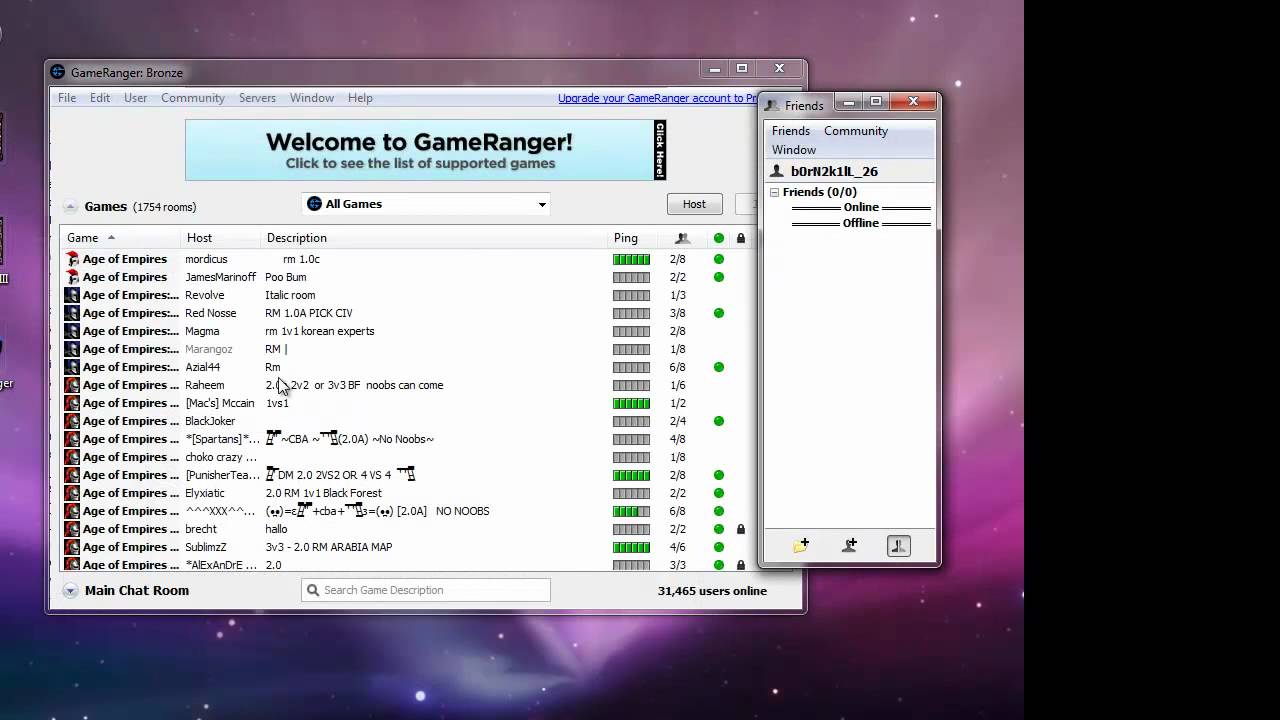Click the 31,465 users online status text
The height and width of the screenshot is (720, 1280).
click(712, 591)
